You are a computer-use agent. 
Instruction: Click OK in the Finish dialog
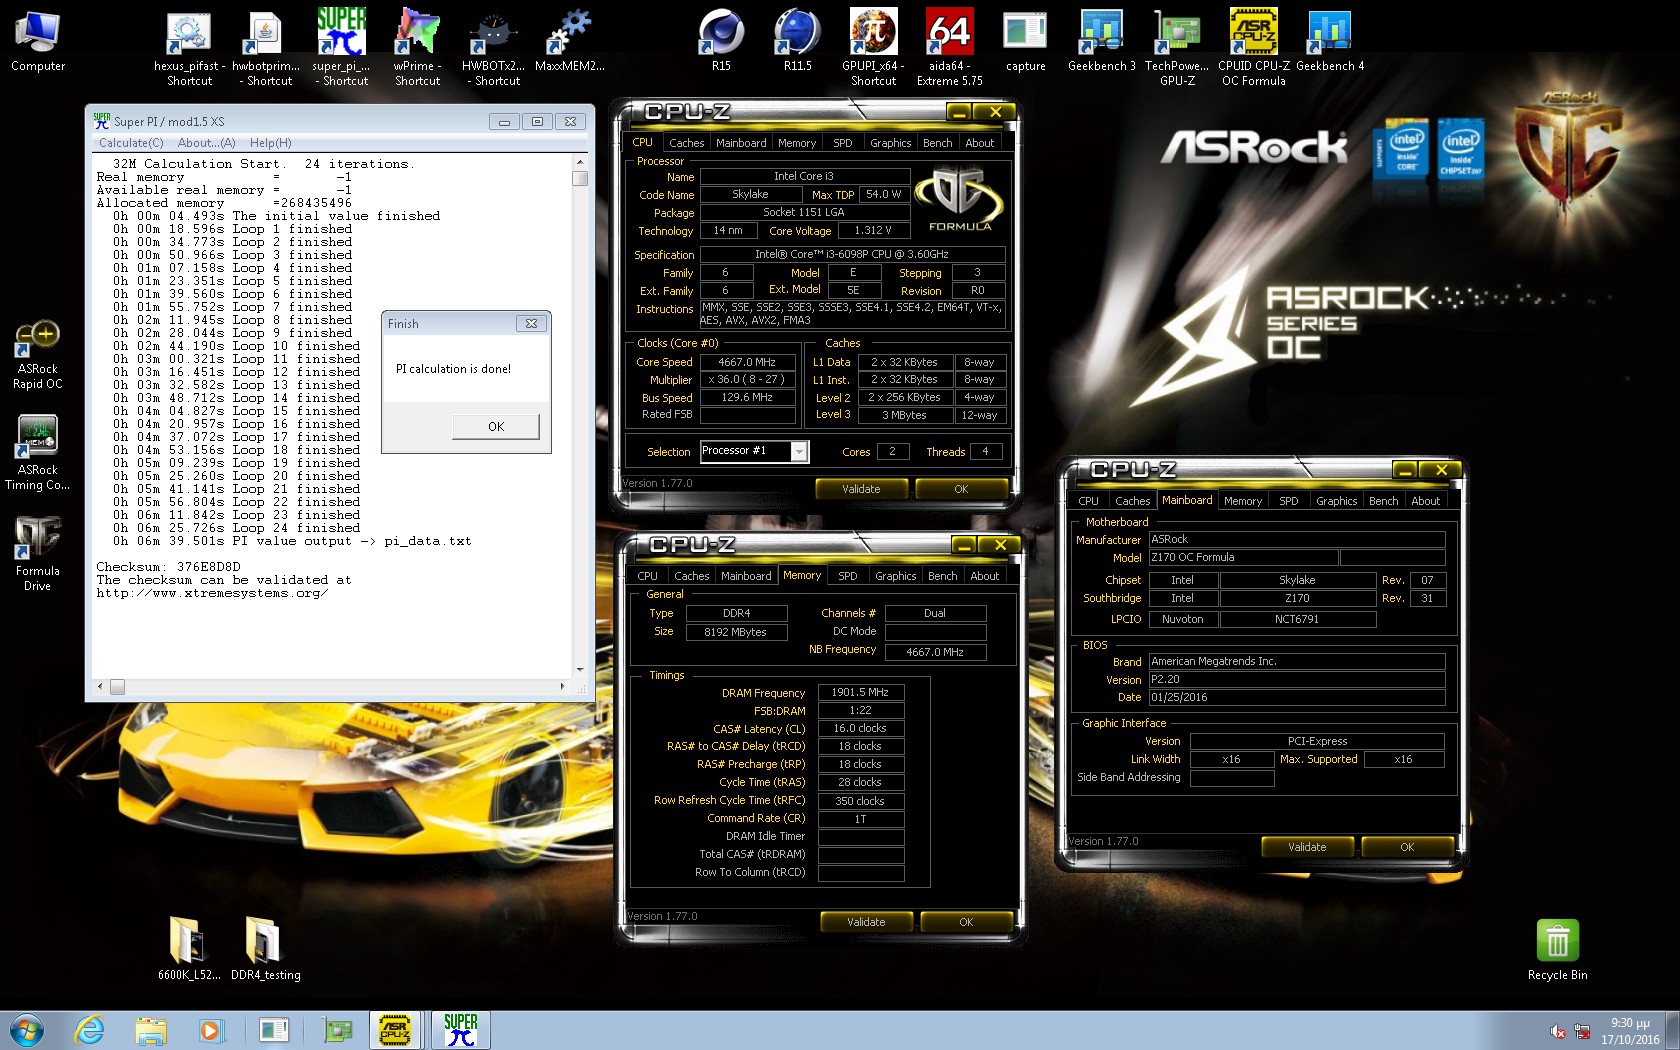tap(496, 427)
